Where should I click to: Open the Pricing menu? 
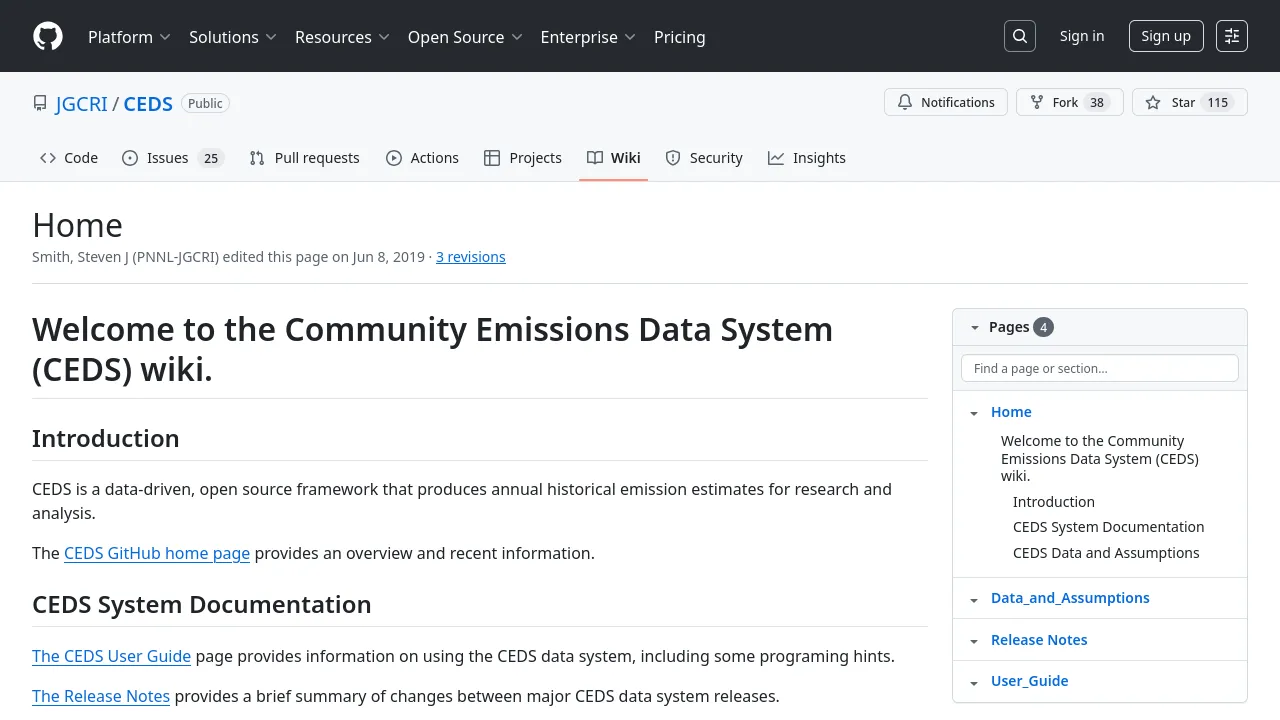point(679,37)
